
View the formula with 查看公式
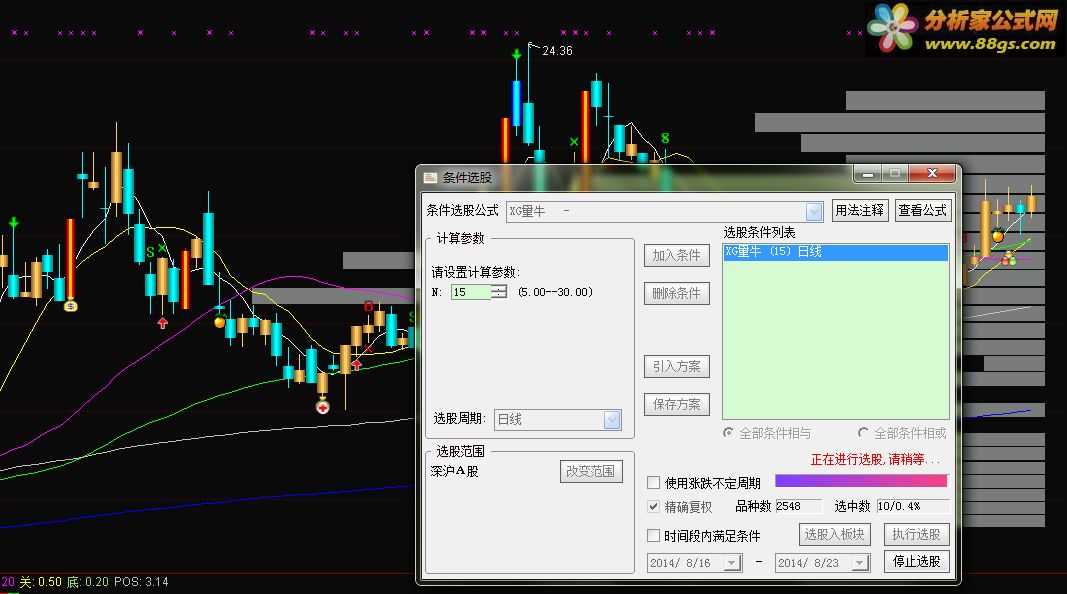coord(922,210)
